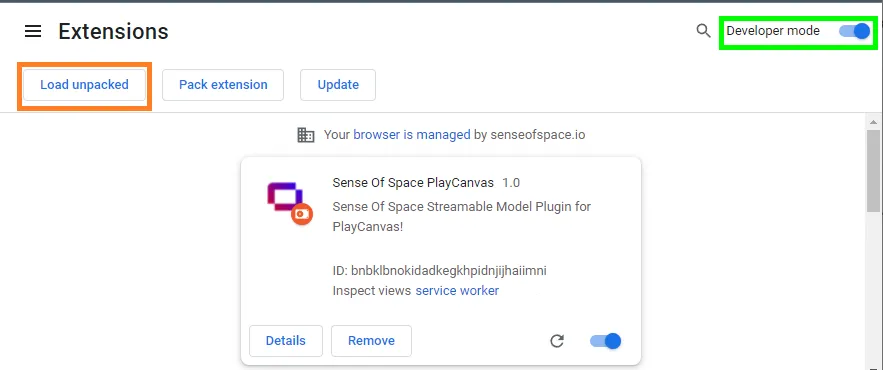Click the Sense Of Space PlayCanvas title
This screenshot has height=370, width=883.
click(413, 182)
